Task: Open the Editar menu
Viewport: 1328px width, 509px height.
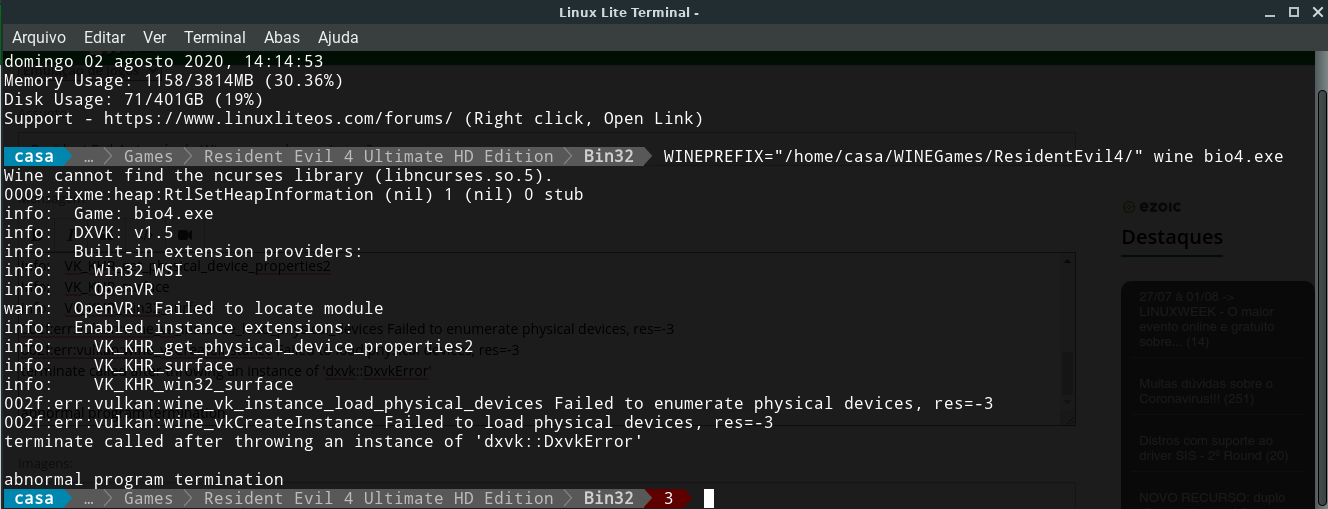Action: (x=105, y=37)
